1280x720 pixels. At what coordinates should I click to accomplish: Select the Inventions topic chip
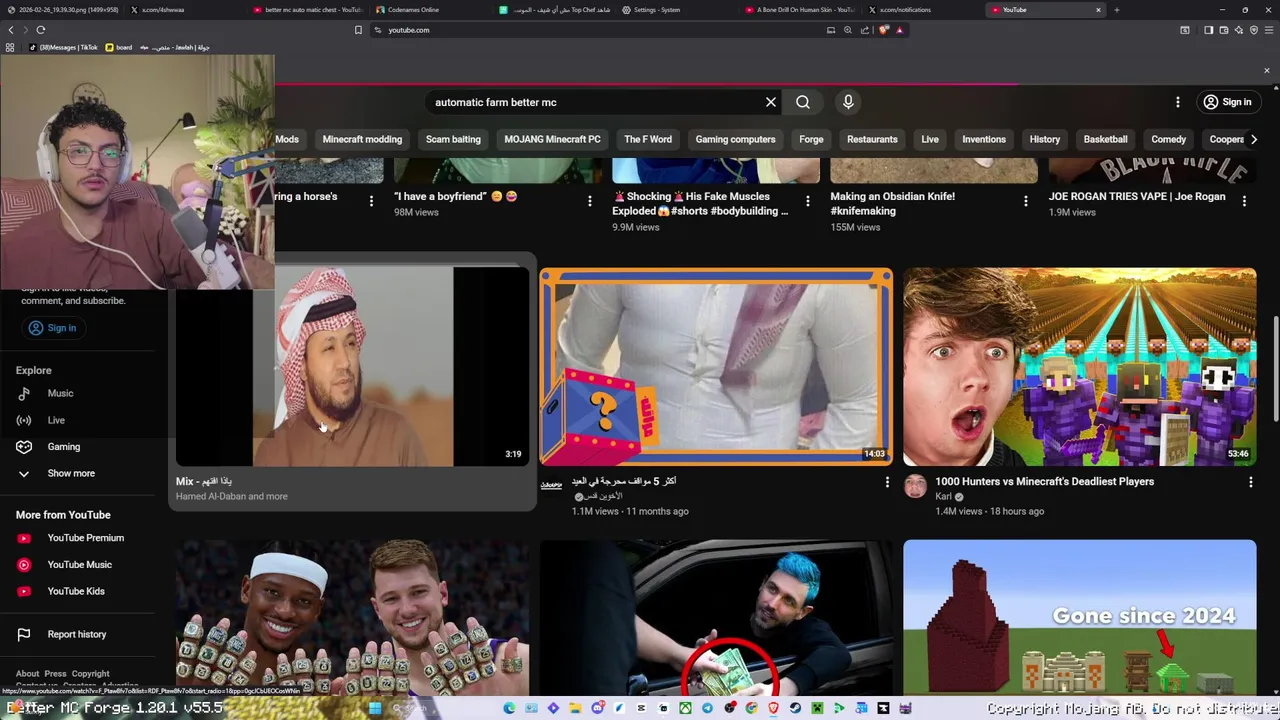984,139
